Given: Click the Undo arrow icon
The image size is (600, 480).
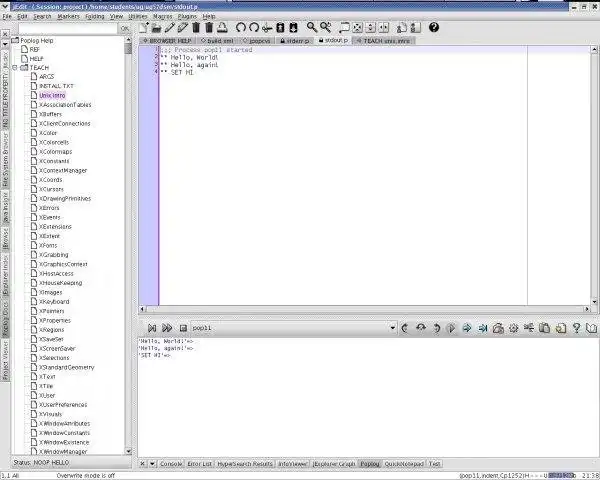Looking at the screenshot, I should (x=240, y=28).
